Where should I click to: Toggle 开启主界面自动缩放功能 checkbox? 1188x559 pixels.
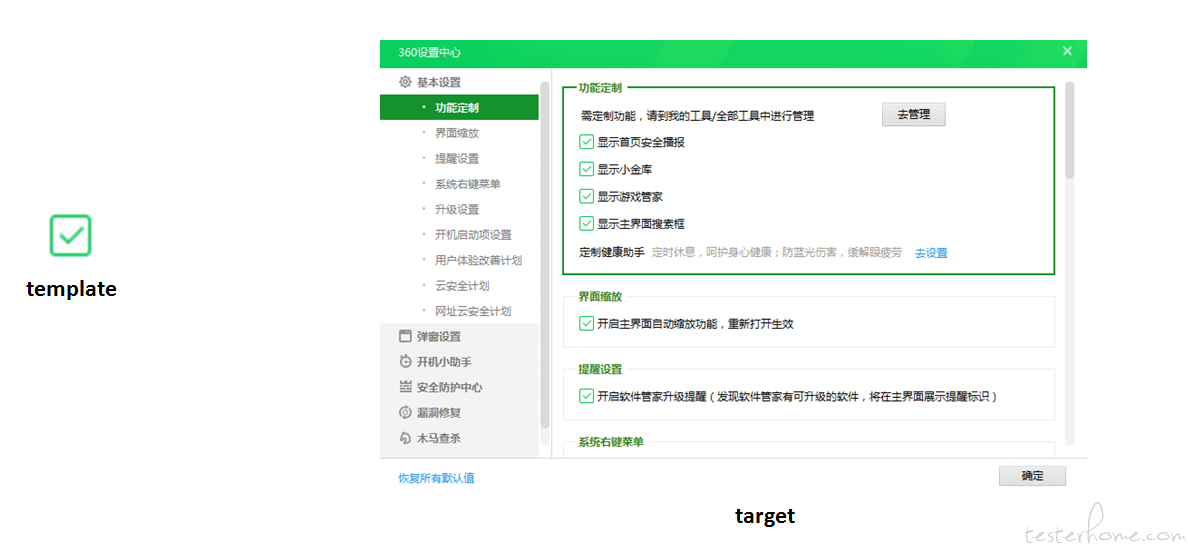(x=586, y=323)
